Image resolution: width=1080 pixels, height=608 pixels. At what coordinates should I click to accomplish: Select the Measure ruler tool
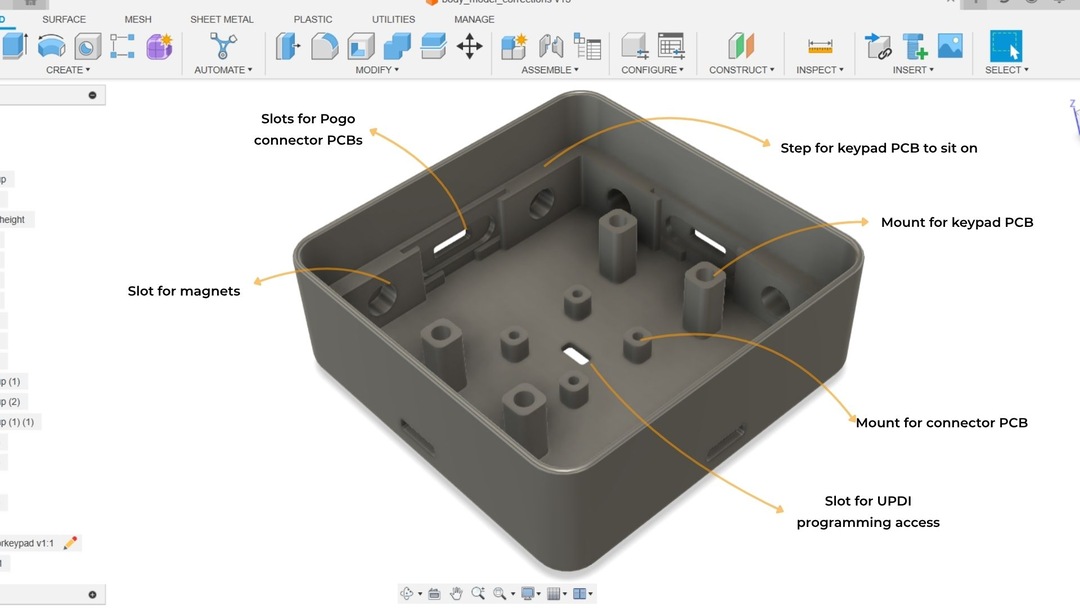(x=820, y=47)
